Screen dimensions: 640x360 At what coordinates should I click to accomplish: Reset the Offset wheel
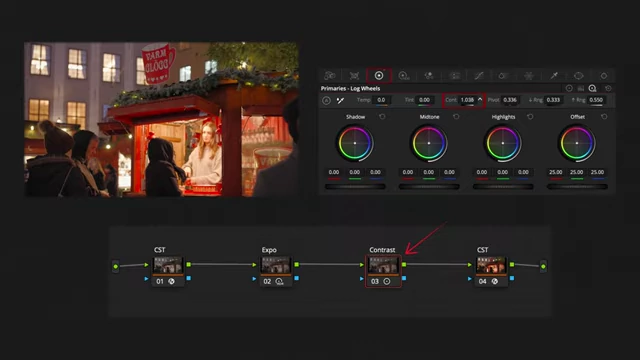coord(604,117)
